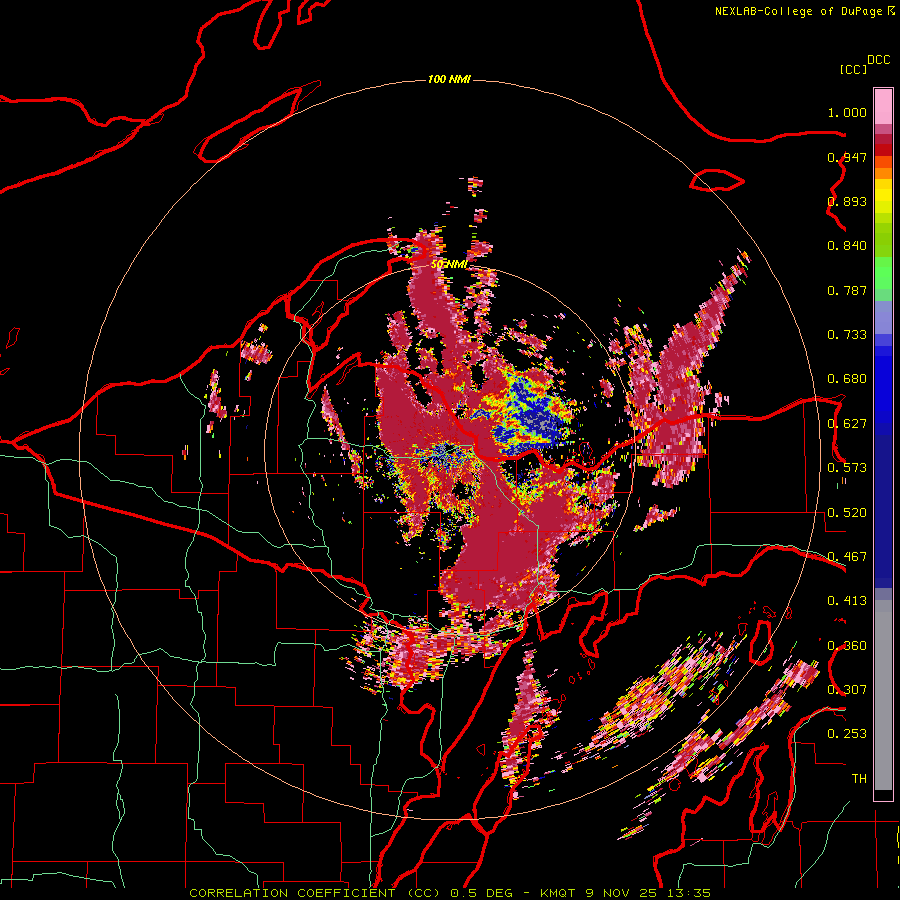Click the 0.413 color scale value
The width and height of the screenshot is (900, 900).
tap(847, 601)
